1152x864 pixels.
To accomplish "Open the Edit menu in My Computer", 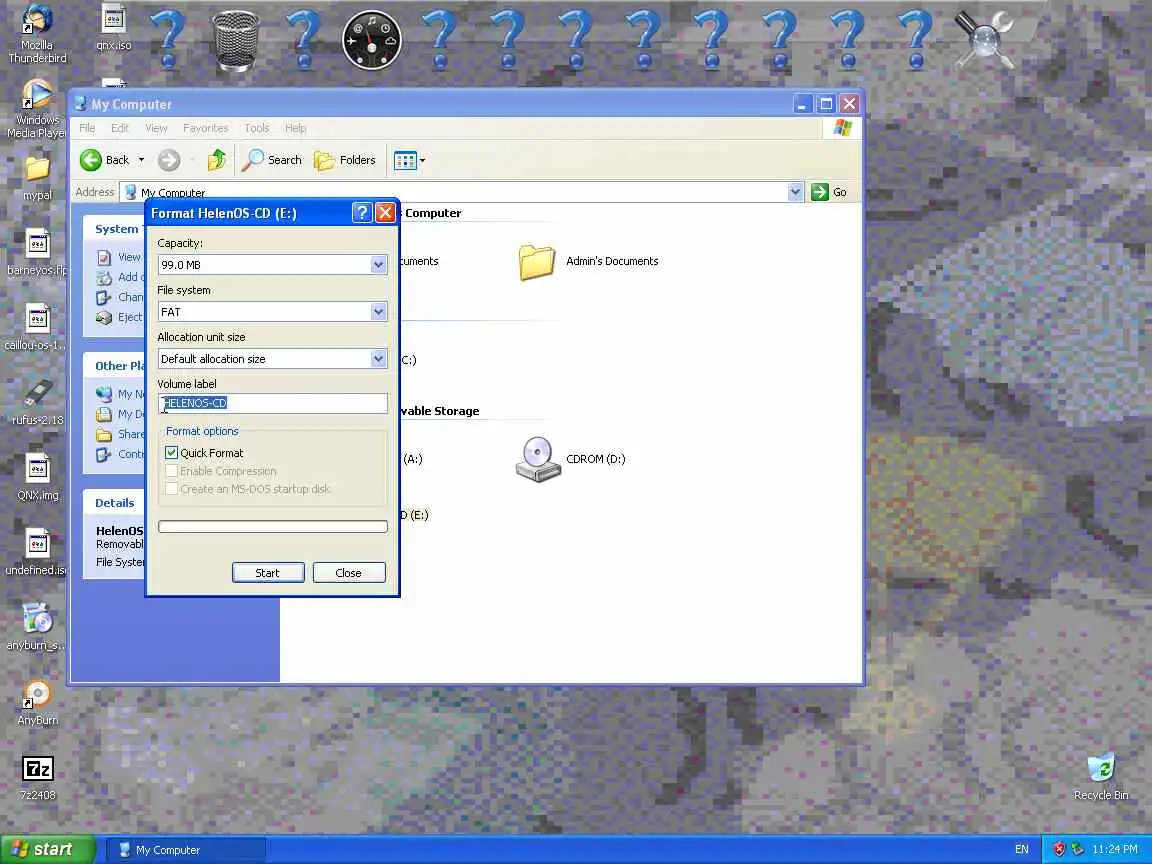I will click(120, 128).
